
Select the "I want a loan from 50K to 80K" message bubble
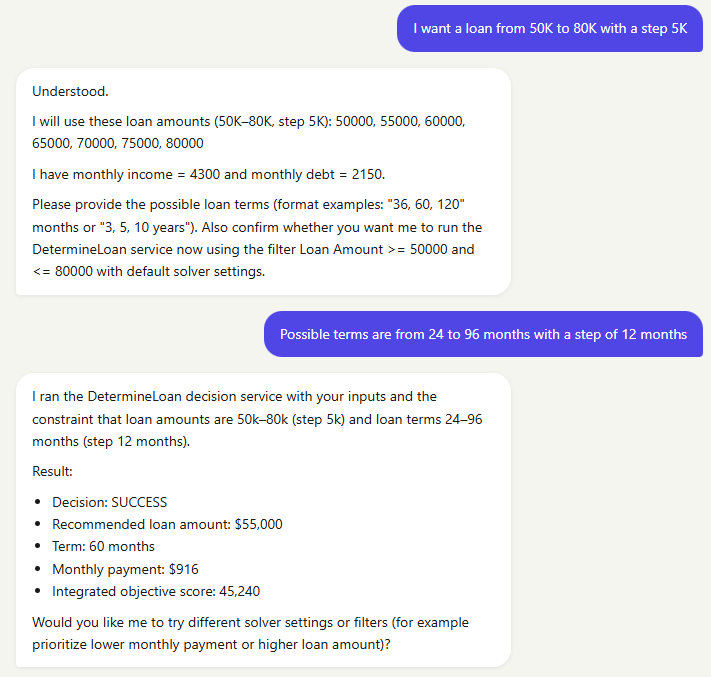click(x=550, y=29)
